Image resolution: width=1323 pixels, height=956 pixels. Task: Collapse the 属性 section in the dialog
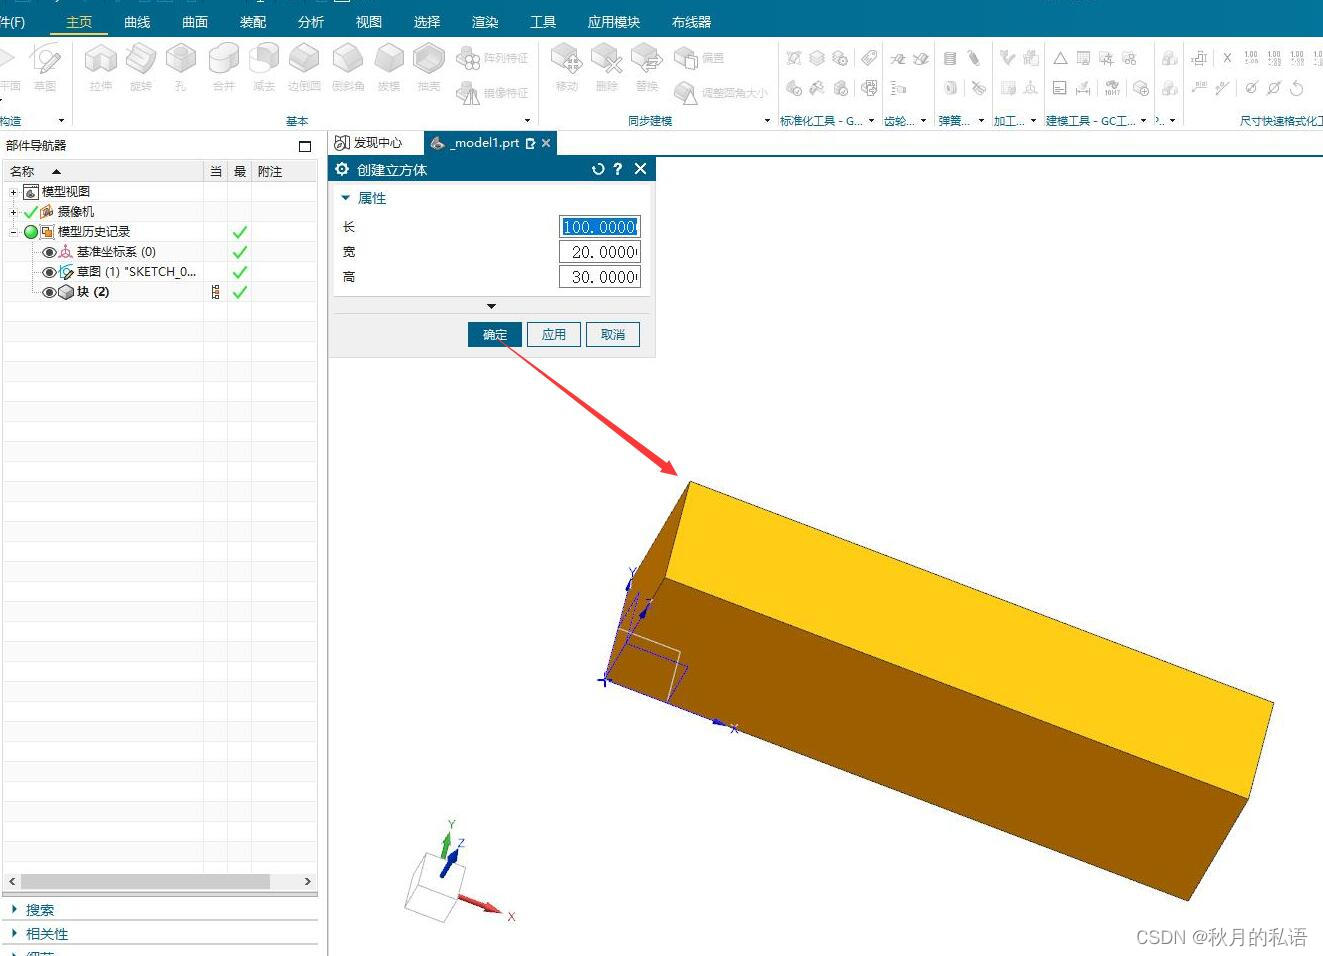(346, 198)
